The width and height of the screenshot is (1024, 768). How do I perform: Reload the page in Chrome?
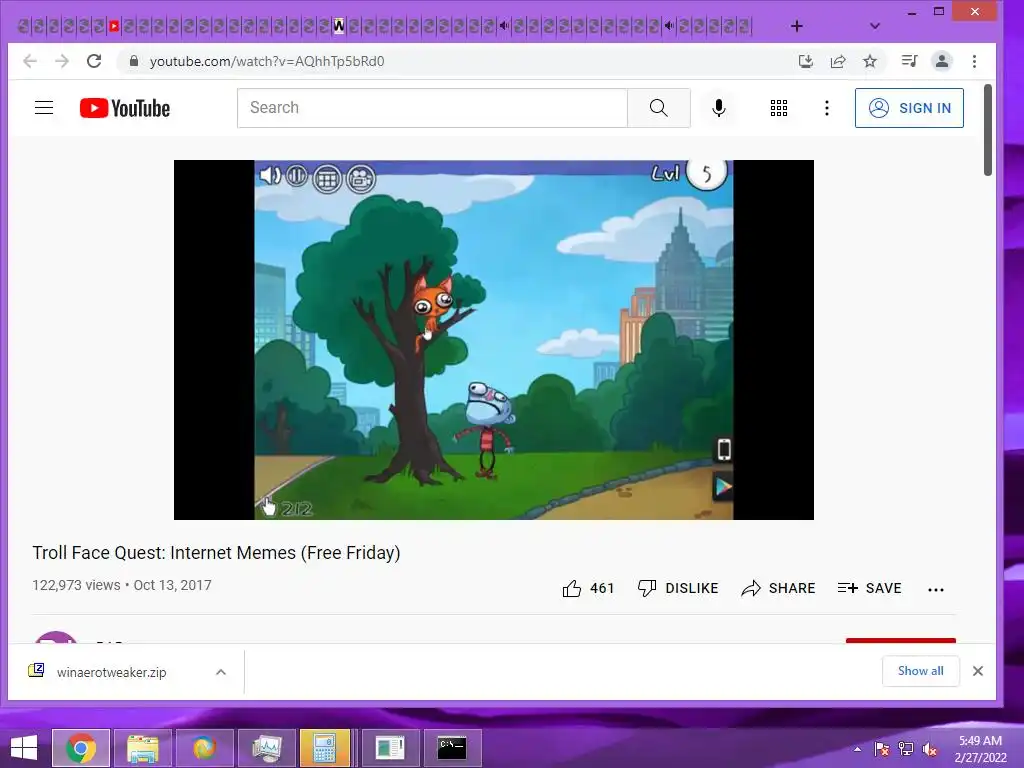click(94, 61)
